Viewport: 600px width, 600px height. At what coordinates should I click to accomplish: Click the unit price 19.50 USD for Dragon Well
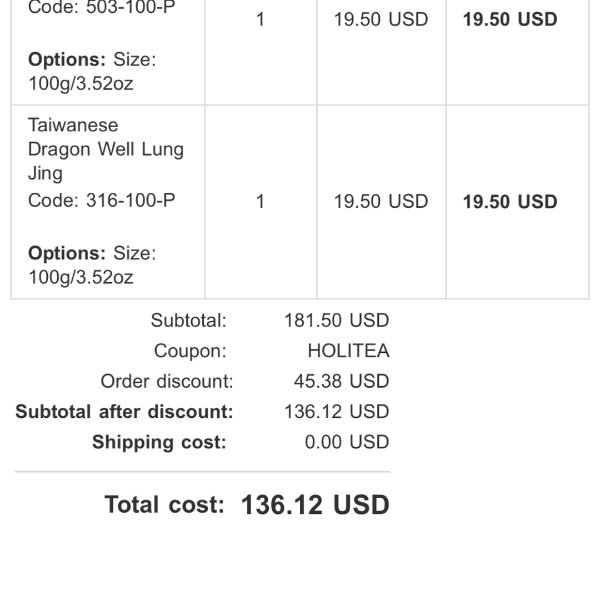381,201
